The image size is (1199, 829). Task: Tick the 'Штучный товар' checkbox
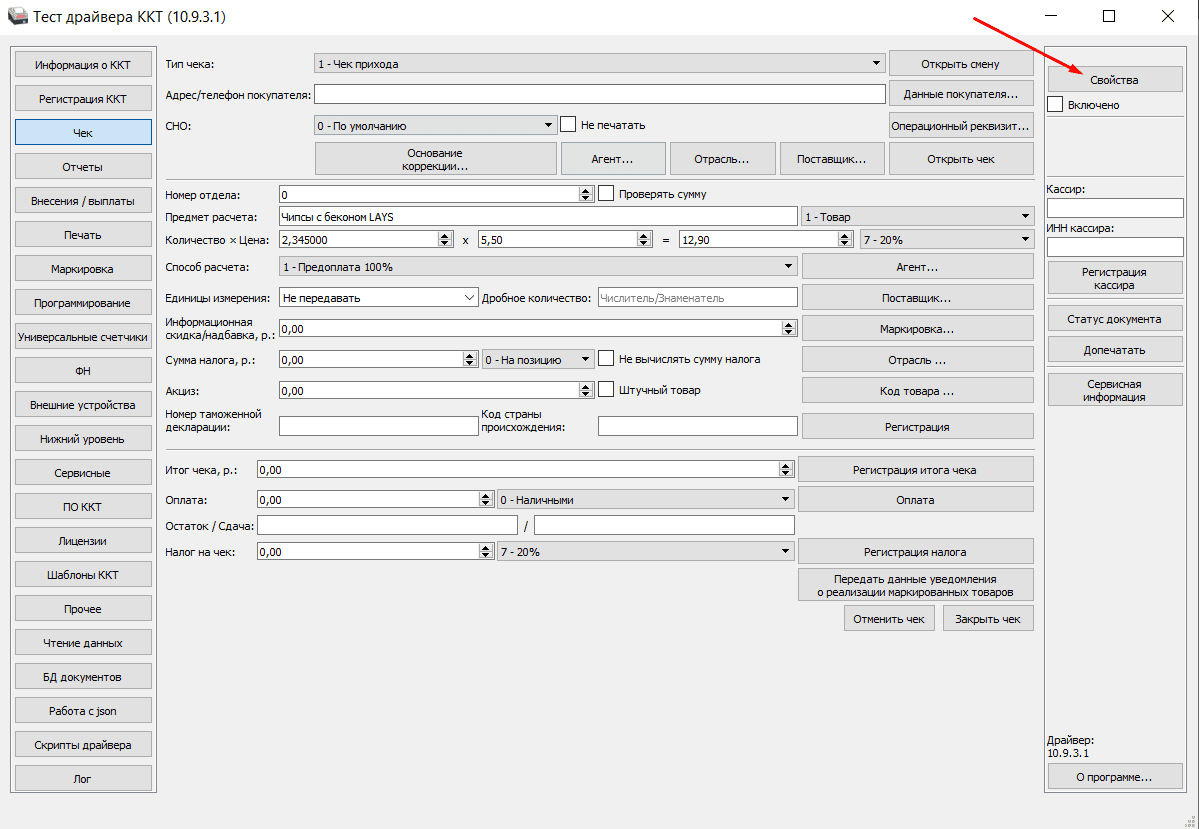coord(606,390)
